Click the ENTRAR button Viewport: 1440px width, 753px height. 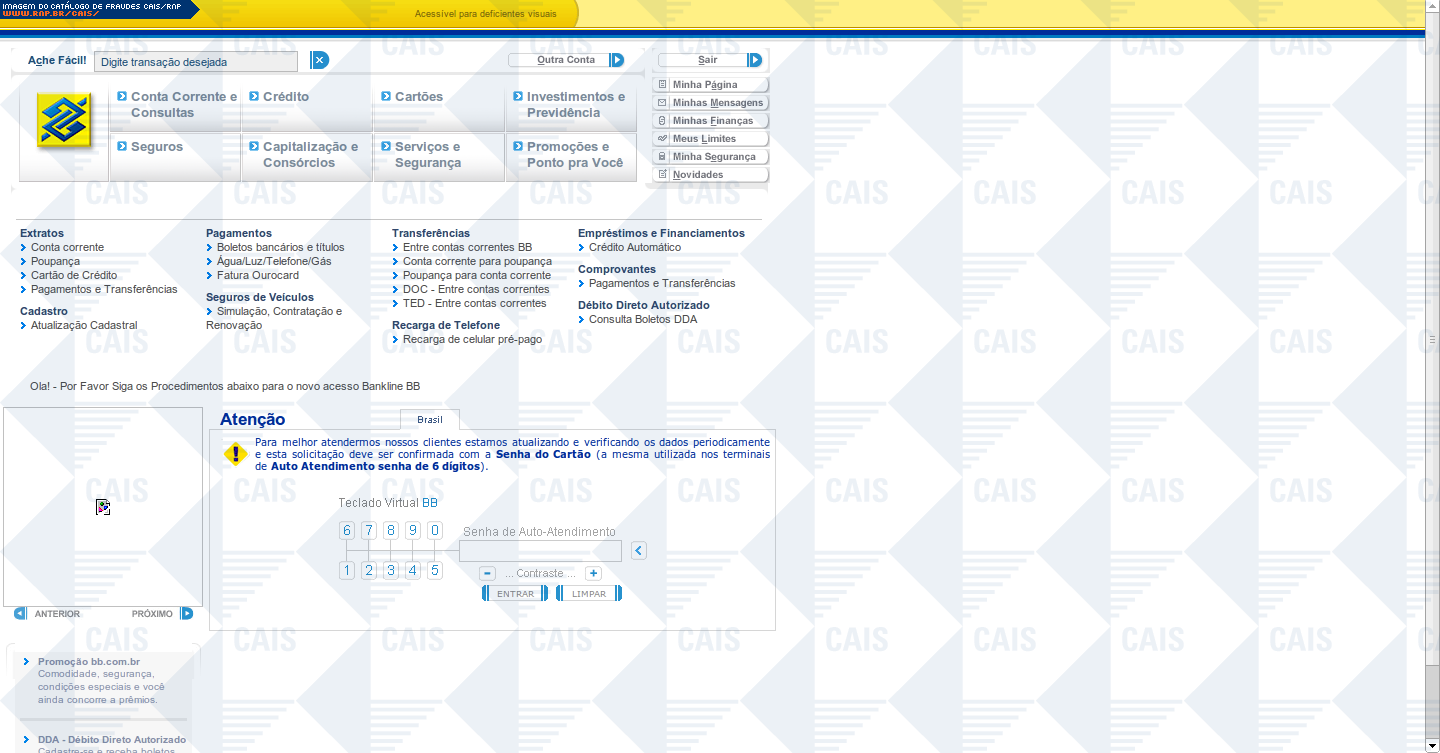[515, 593]
